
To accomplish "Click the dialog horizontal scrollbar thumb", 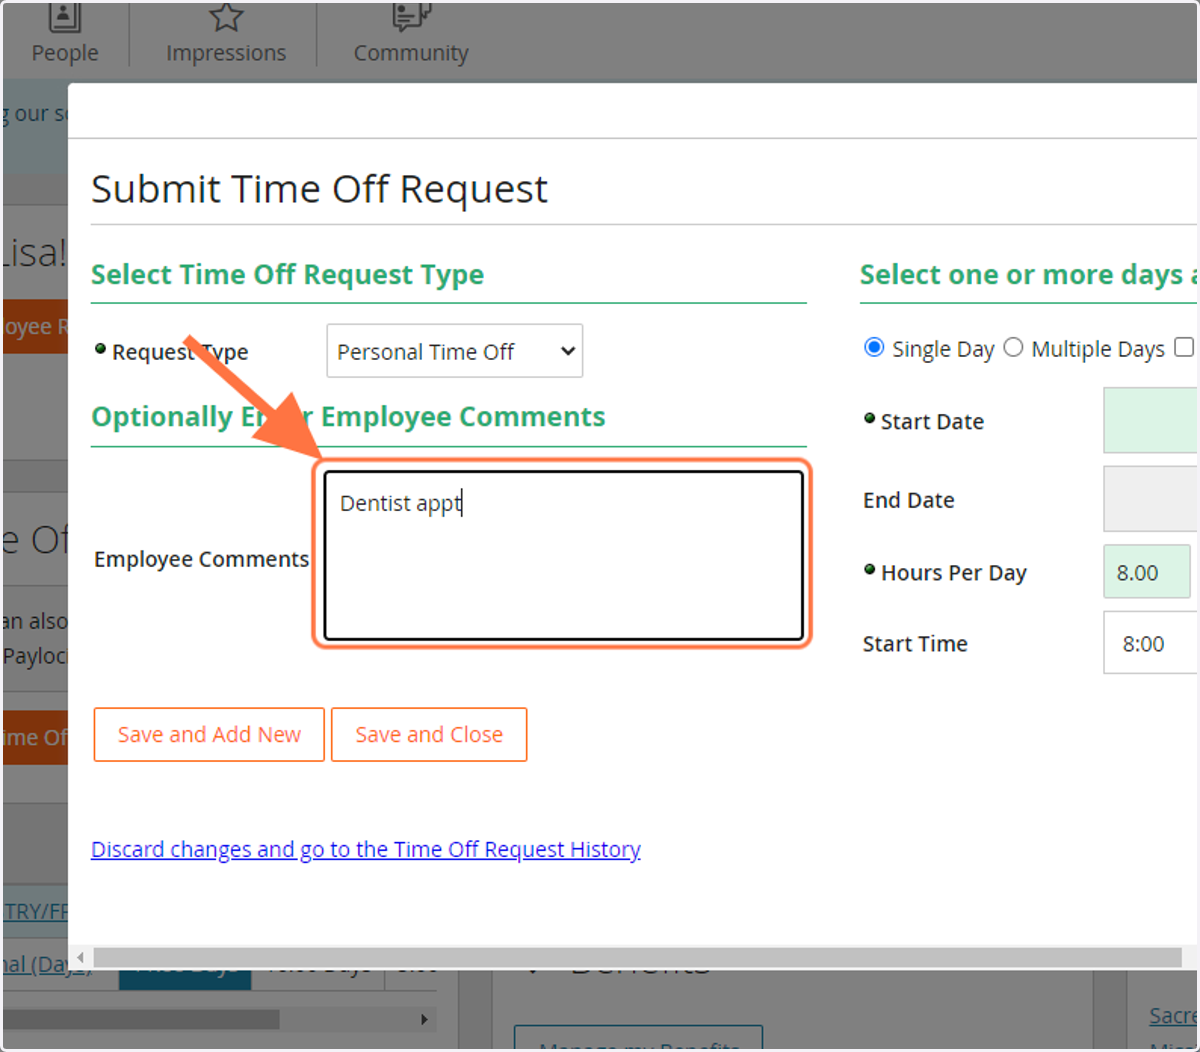I will (x=637, y=958).
